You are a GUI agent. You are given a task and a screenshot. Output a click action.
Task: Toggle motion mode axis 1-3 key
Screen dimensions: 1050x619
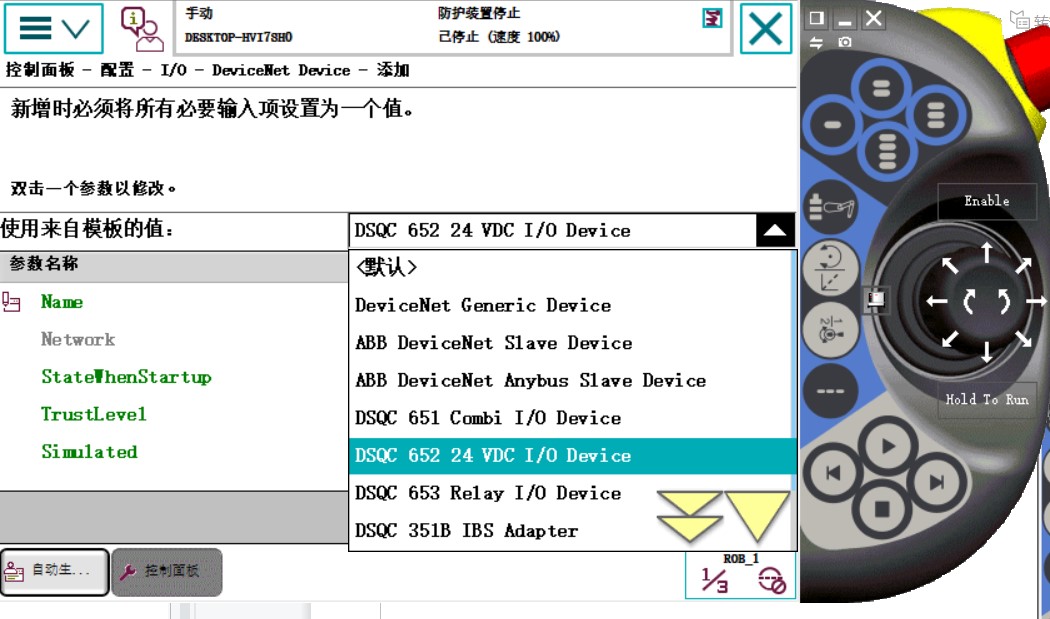tap(830, 330)
